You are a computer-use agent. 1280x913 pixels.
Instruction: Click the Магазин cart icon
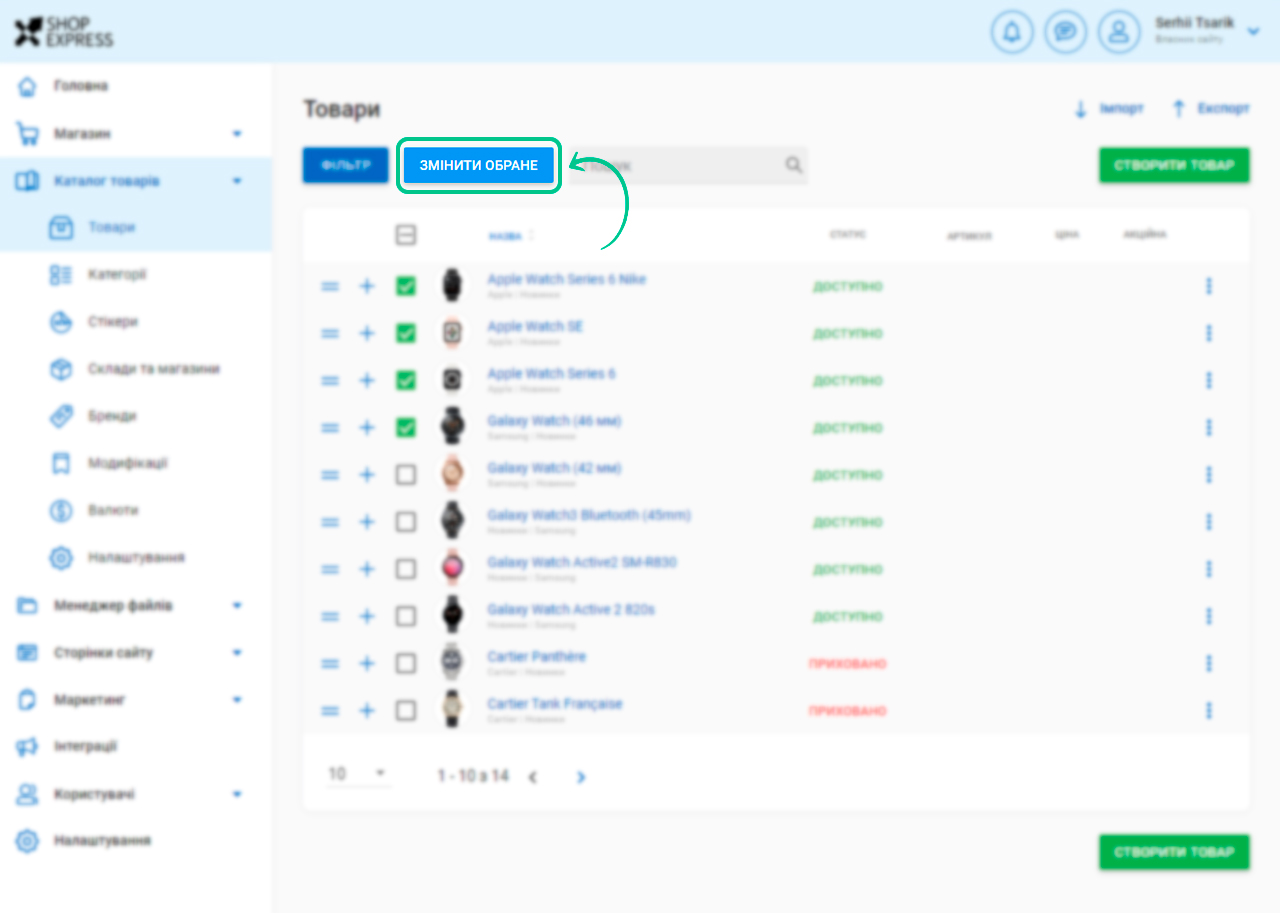[x=27, y=134]
